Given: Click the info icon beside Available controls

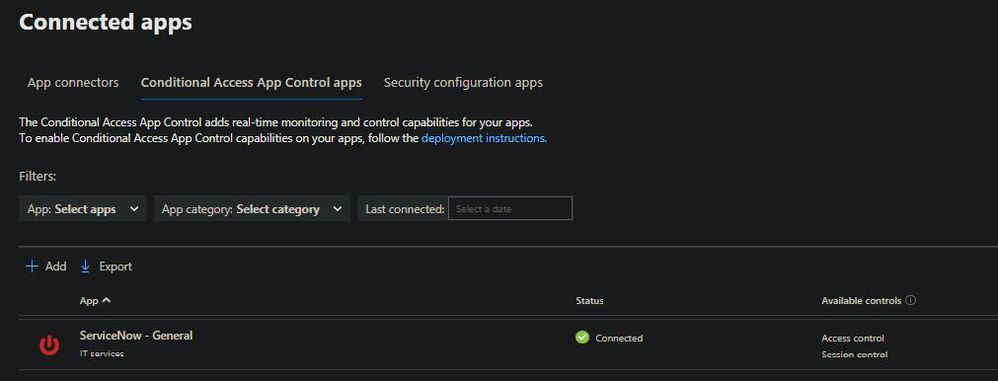Looking at the screenshot, I should click(x=911, y=300).
